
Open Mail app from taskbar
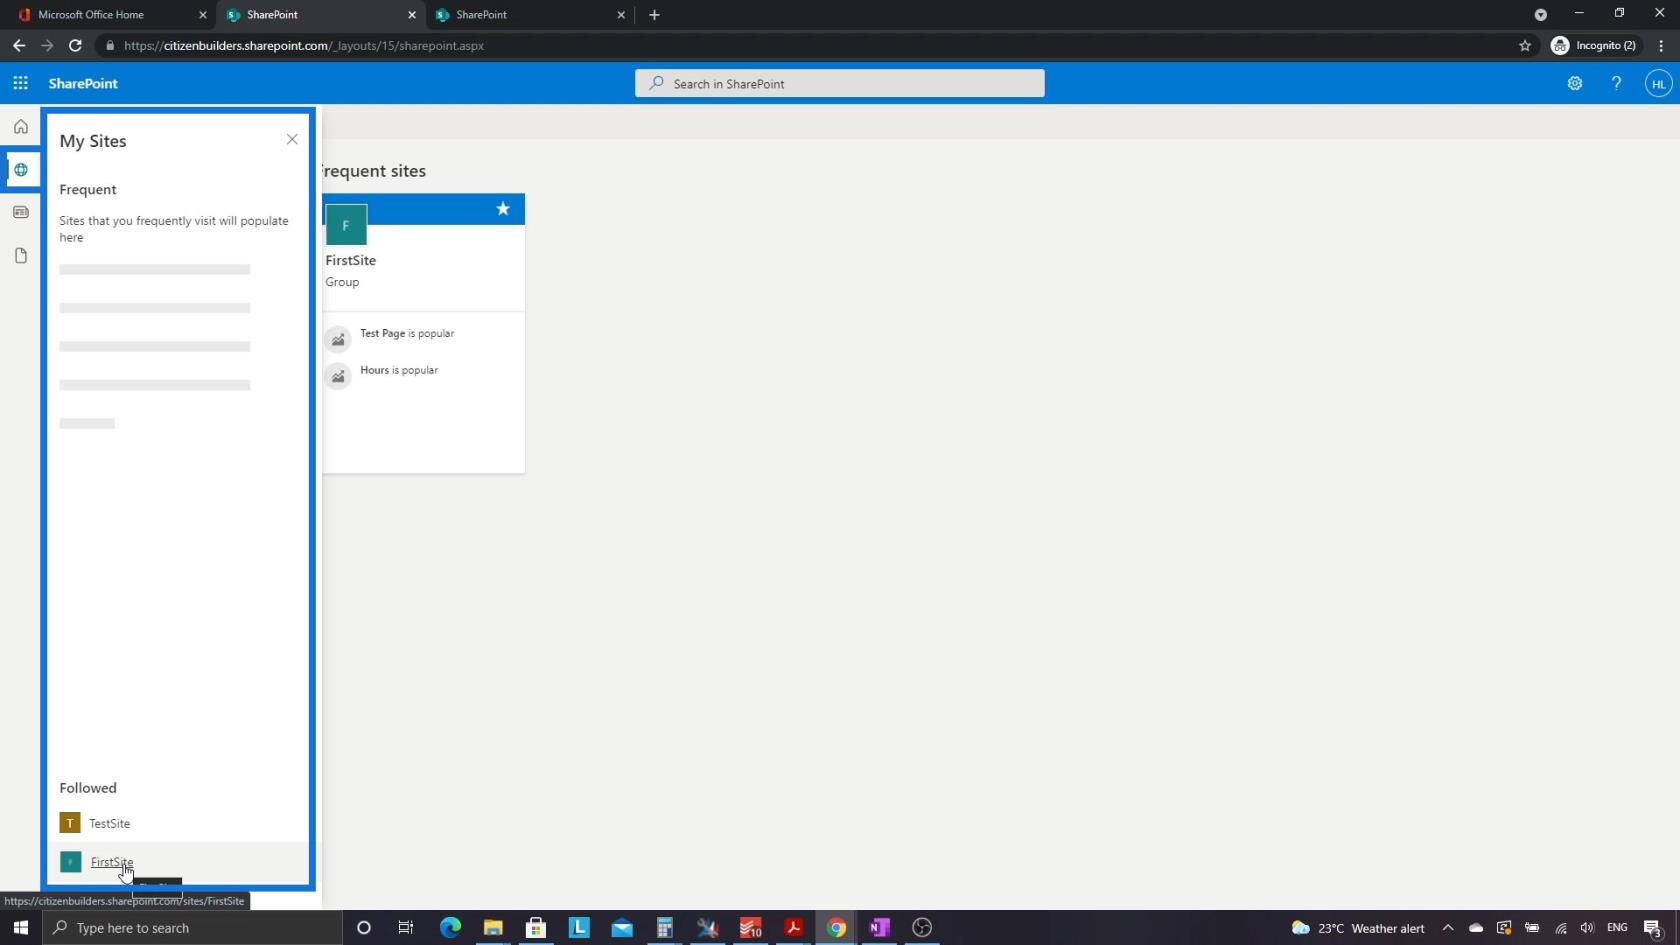622,928
